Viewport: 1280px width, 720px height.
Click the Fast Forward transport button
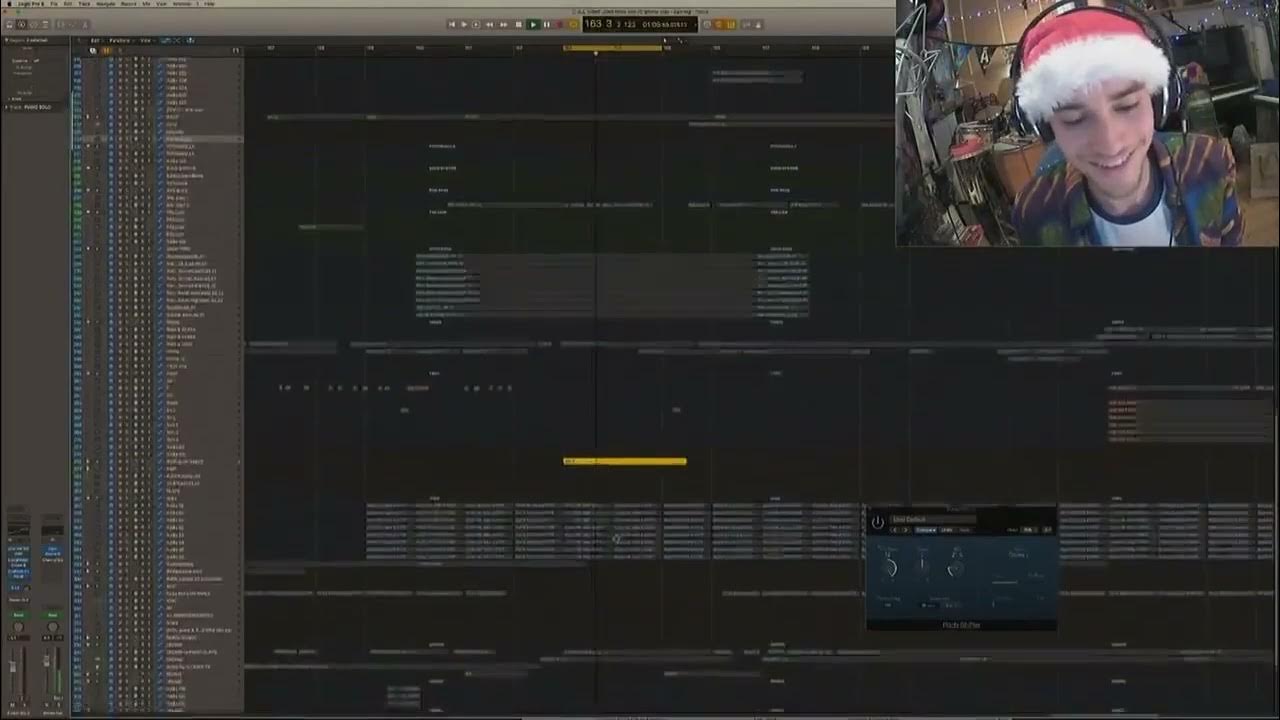504,24
